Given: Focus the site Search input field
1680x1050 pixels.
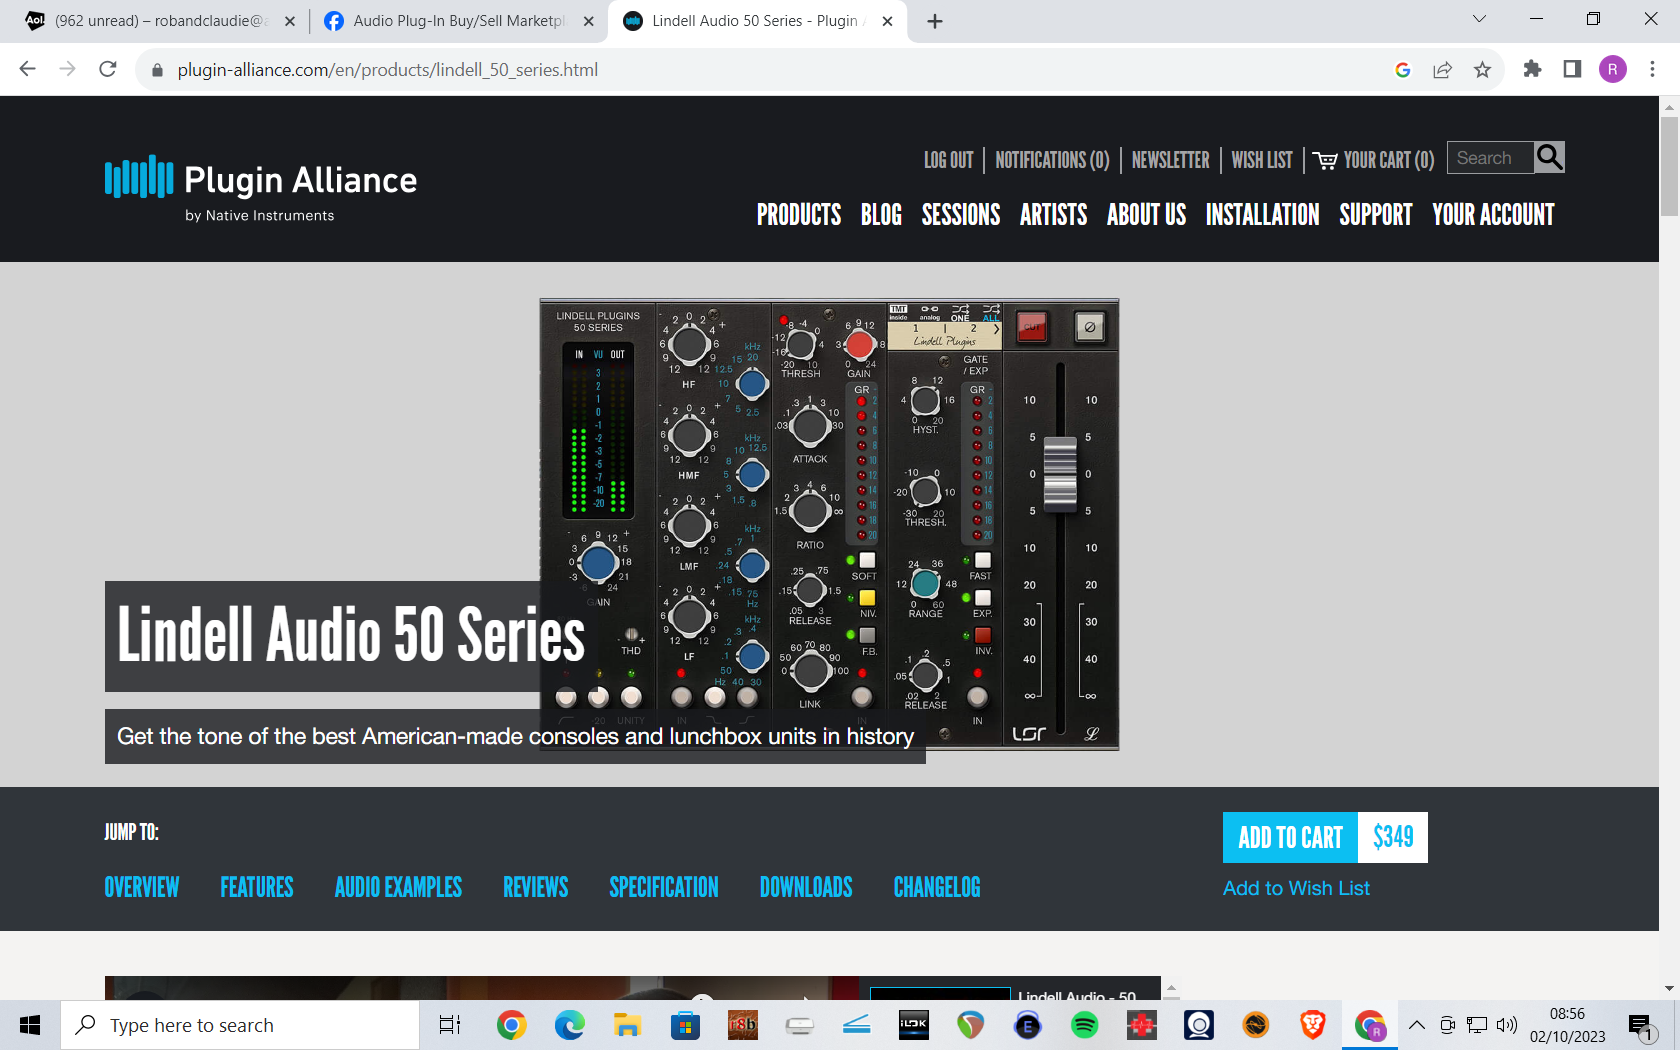Looking at the screenshot, I should tap(1490, 158).
